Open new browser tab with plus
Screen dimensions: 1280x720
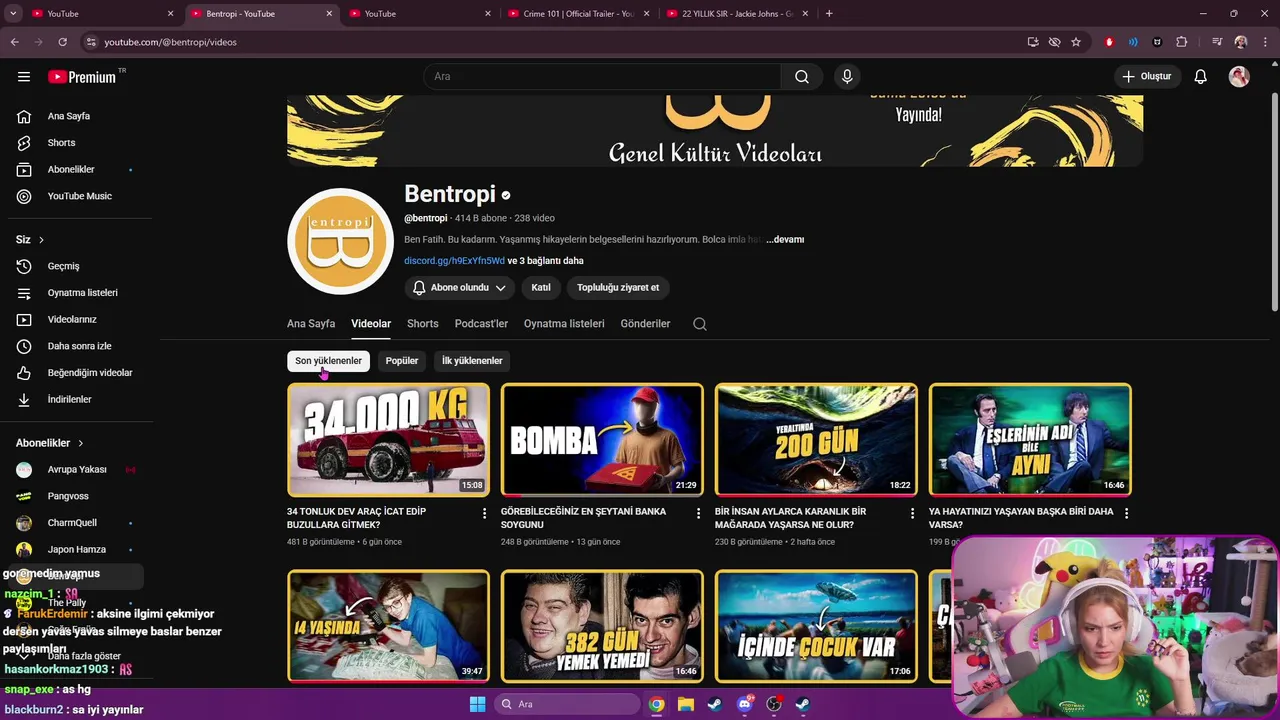coord(829,14)
